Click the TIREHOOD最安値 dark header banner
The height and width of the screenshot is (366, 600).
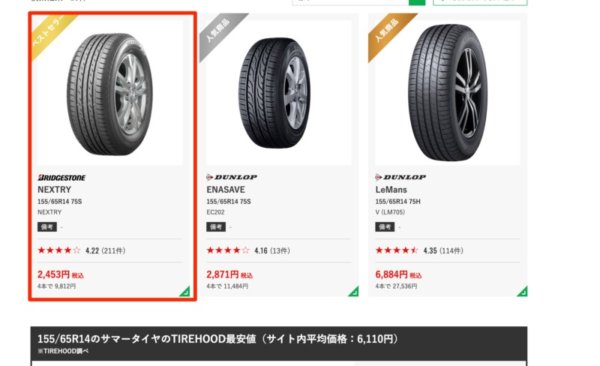(x=279, y=343)
